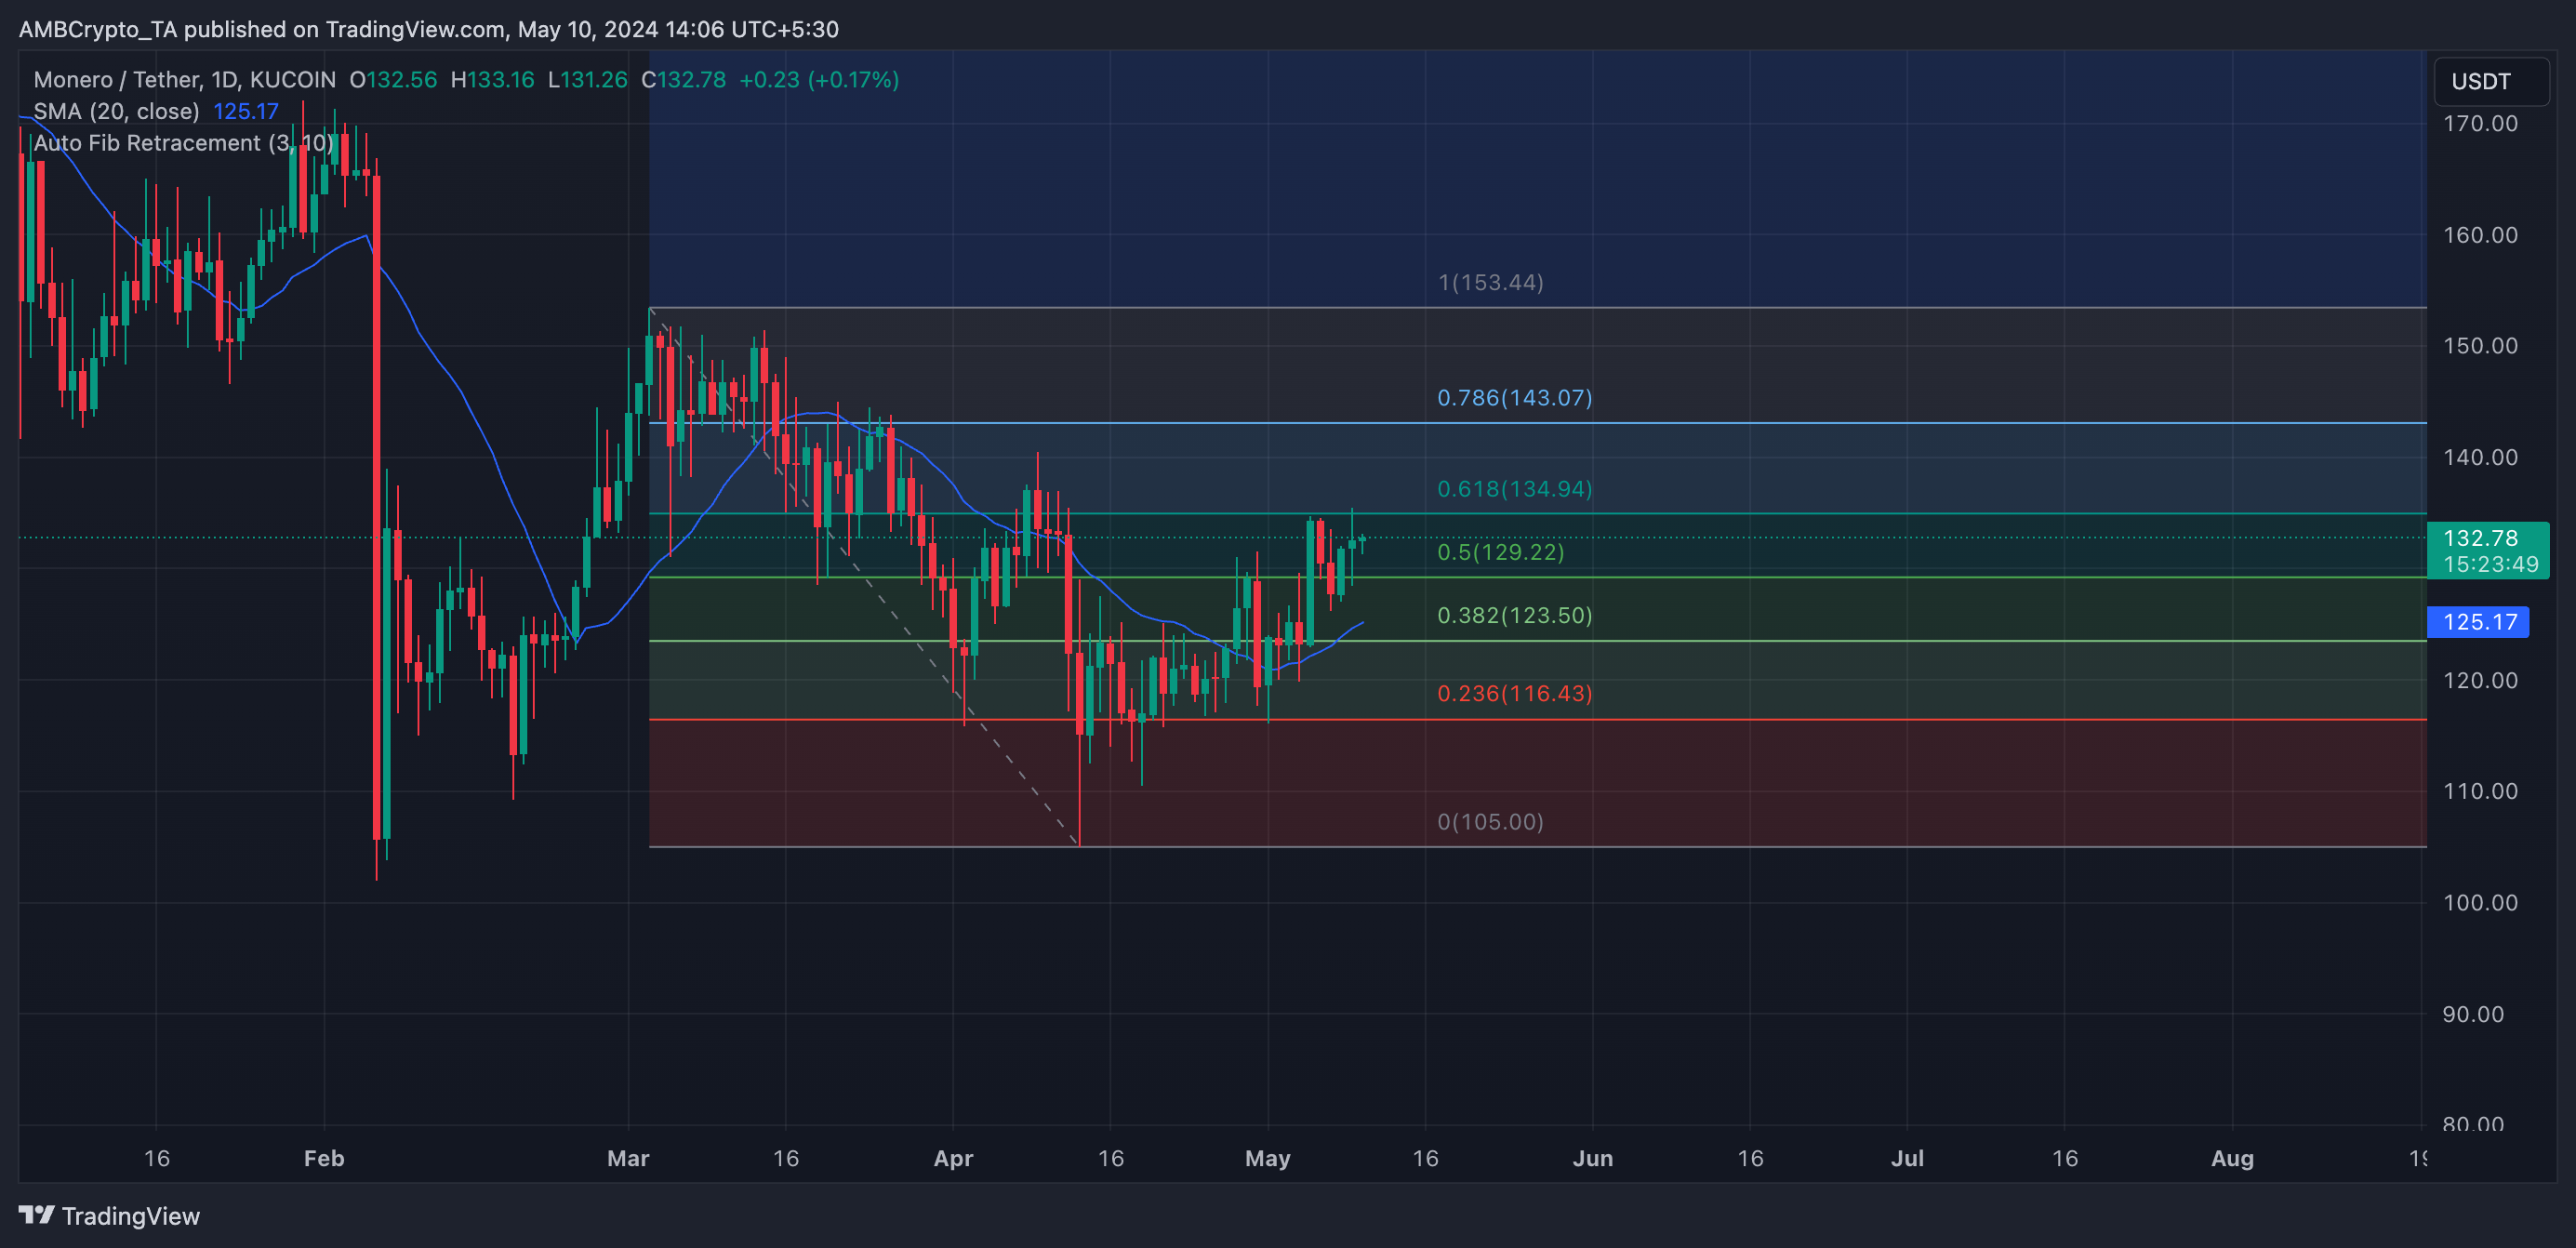This screenshot has width=2576, height=1248.
Task: Click the blue 125.17 SMA price tag
Action: (x=2478, y=622)
